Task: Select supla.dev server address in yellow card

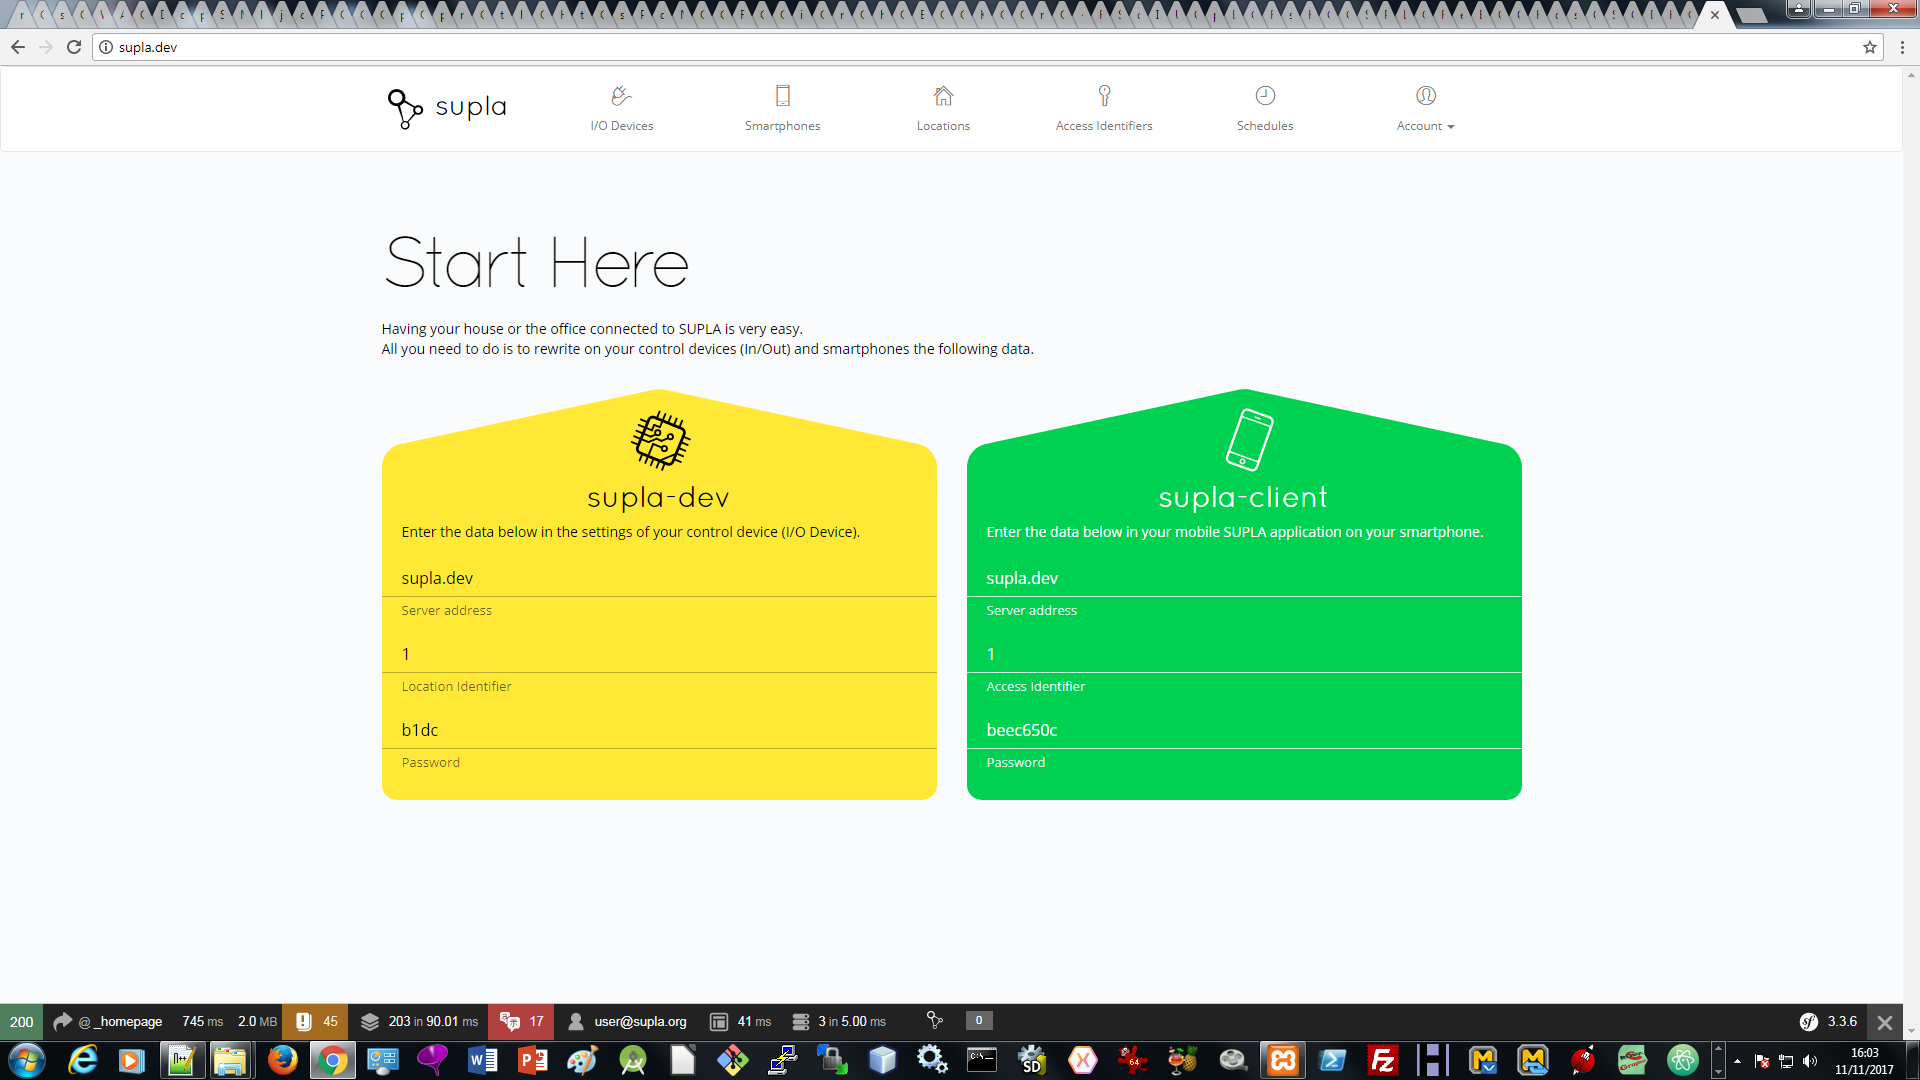Action: click(x=437, y=578)
